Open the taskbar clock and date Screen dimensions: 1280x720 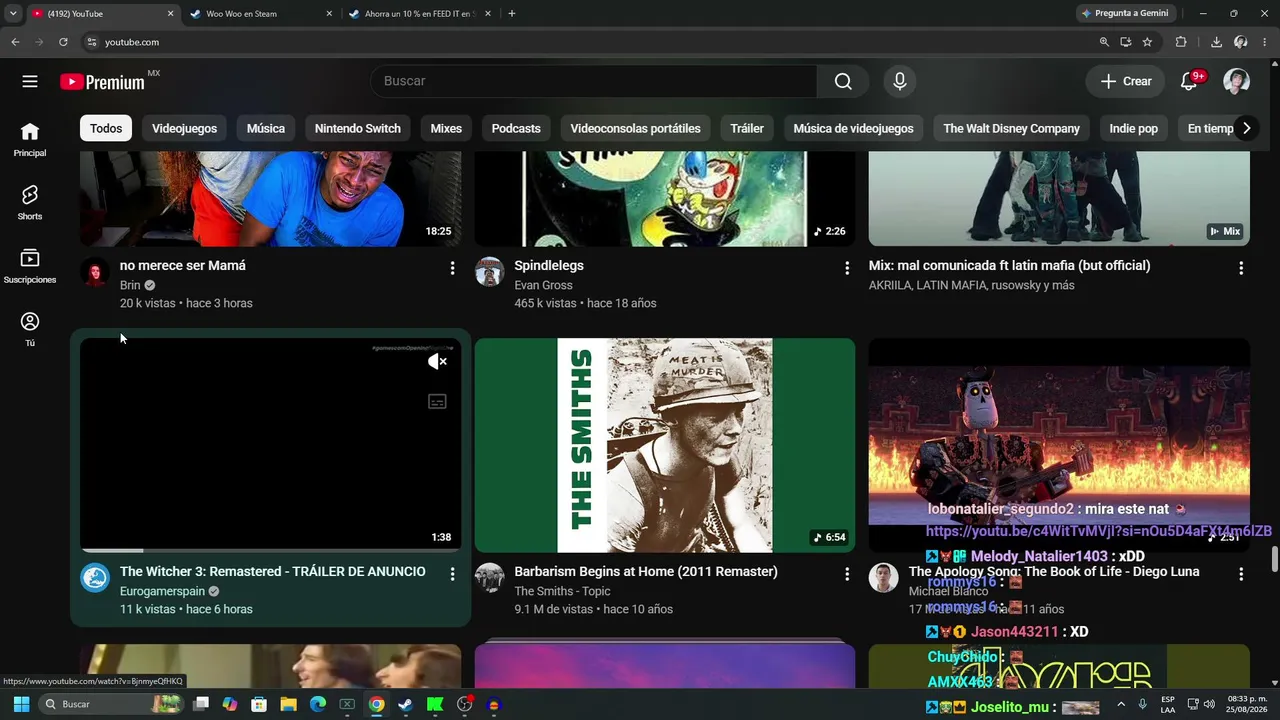[x=1246, y=704]
